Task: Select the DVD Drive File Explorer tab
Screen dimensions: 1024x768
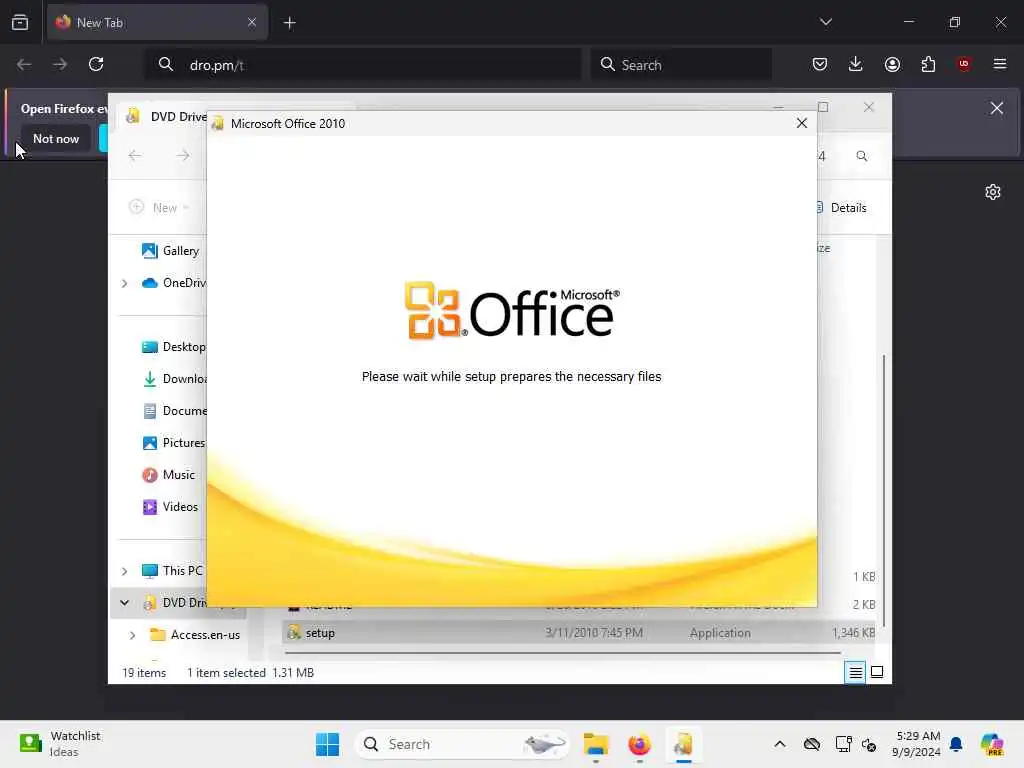Action: (169, 117)
